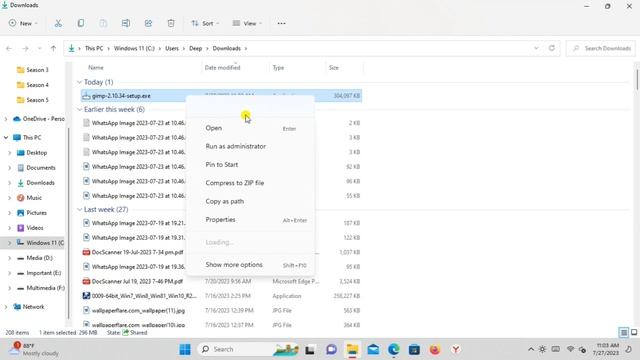
Task: Open the red Y app on taskbar
Action: pyautogui.click(x=456, y=349)
